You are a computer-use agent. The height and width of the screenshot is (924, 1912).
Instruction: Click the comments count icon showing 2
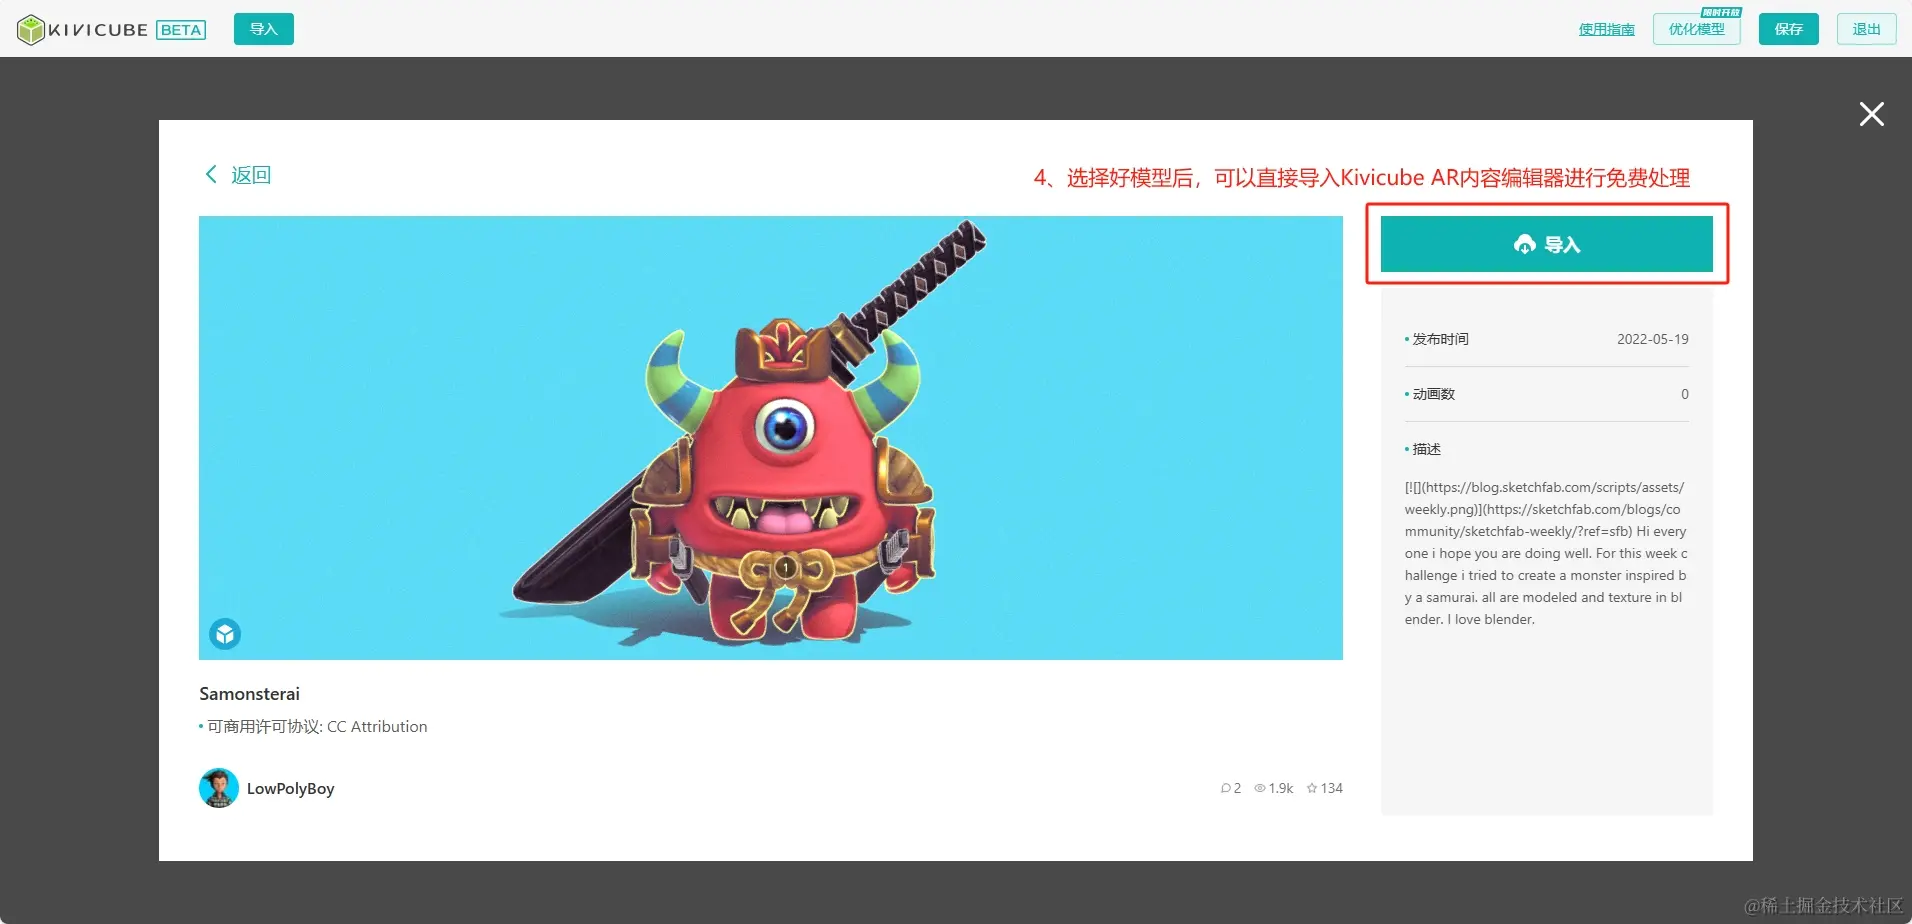click(x=1226, y=788)
